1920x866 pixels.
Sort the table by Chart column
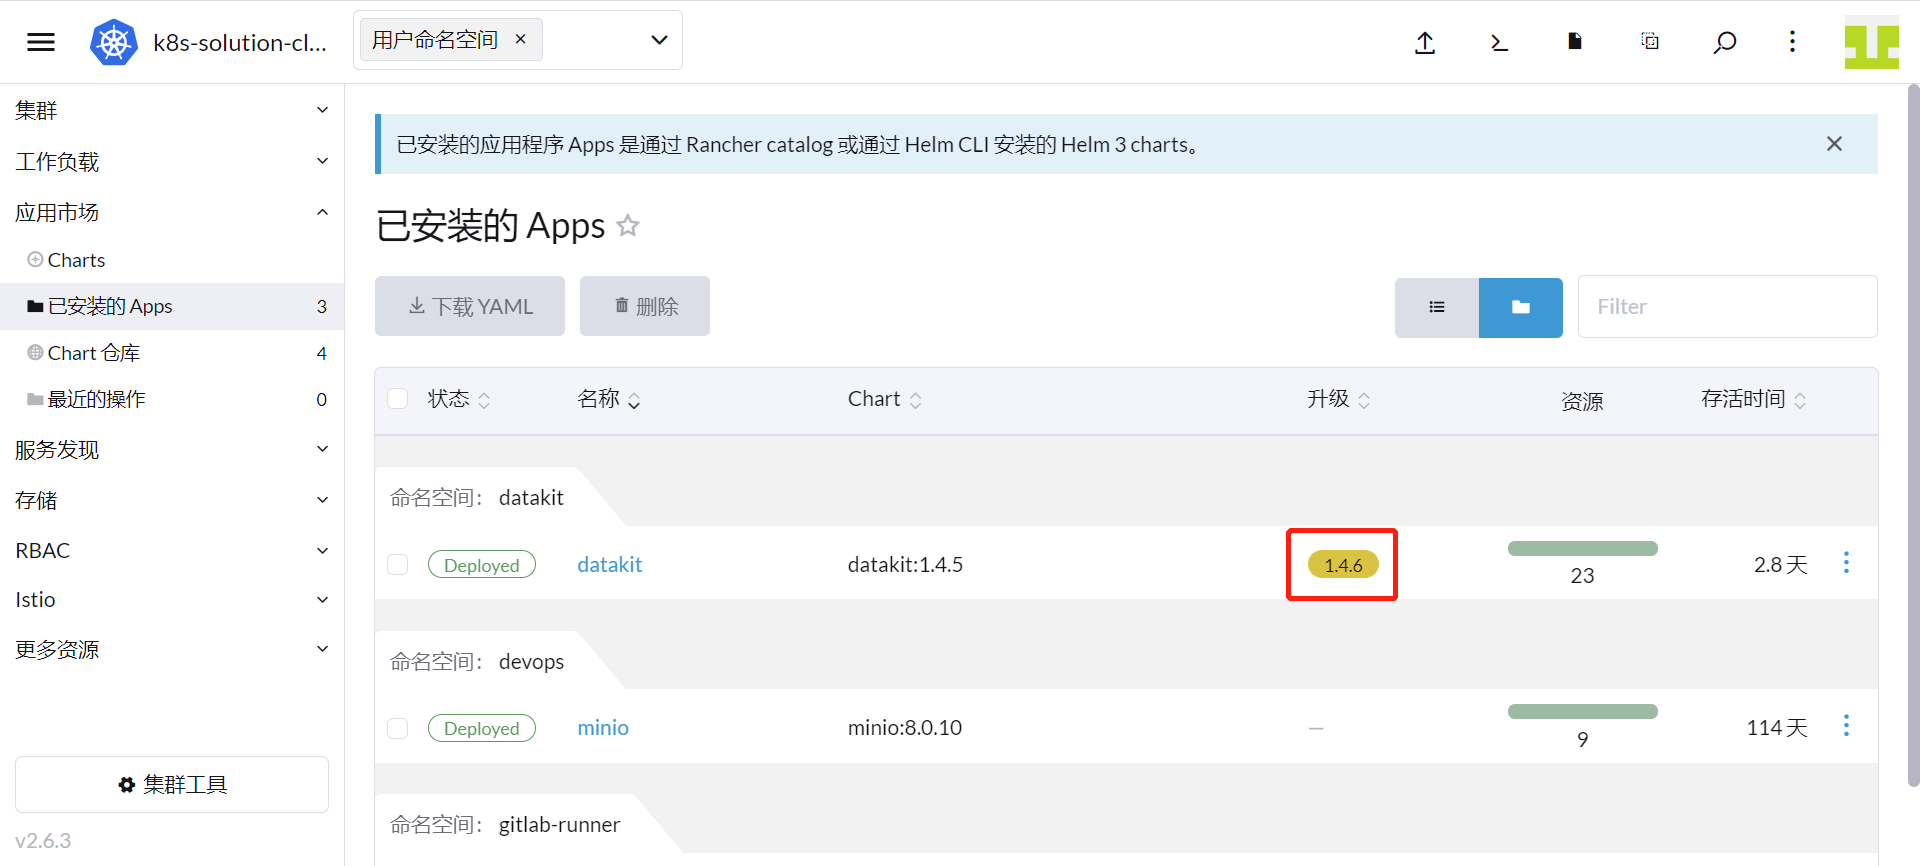[x=885, y=399]
